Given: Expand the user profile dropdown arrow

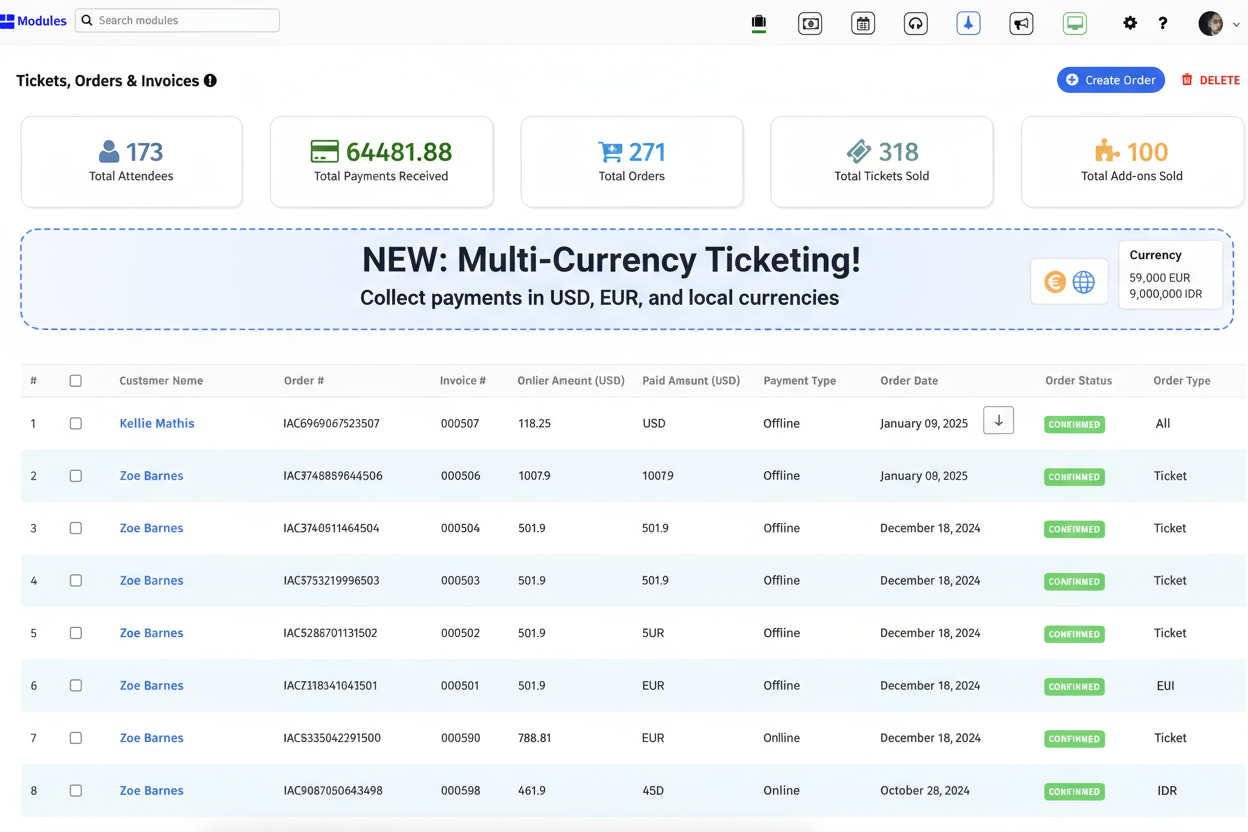Looking at the screenshot, I should coord(1236,25).
